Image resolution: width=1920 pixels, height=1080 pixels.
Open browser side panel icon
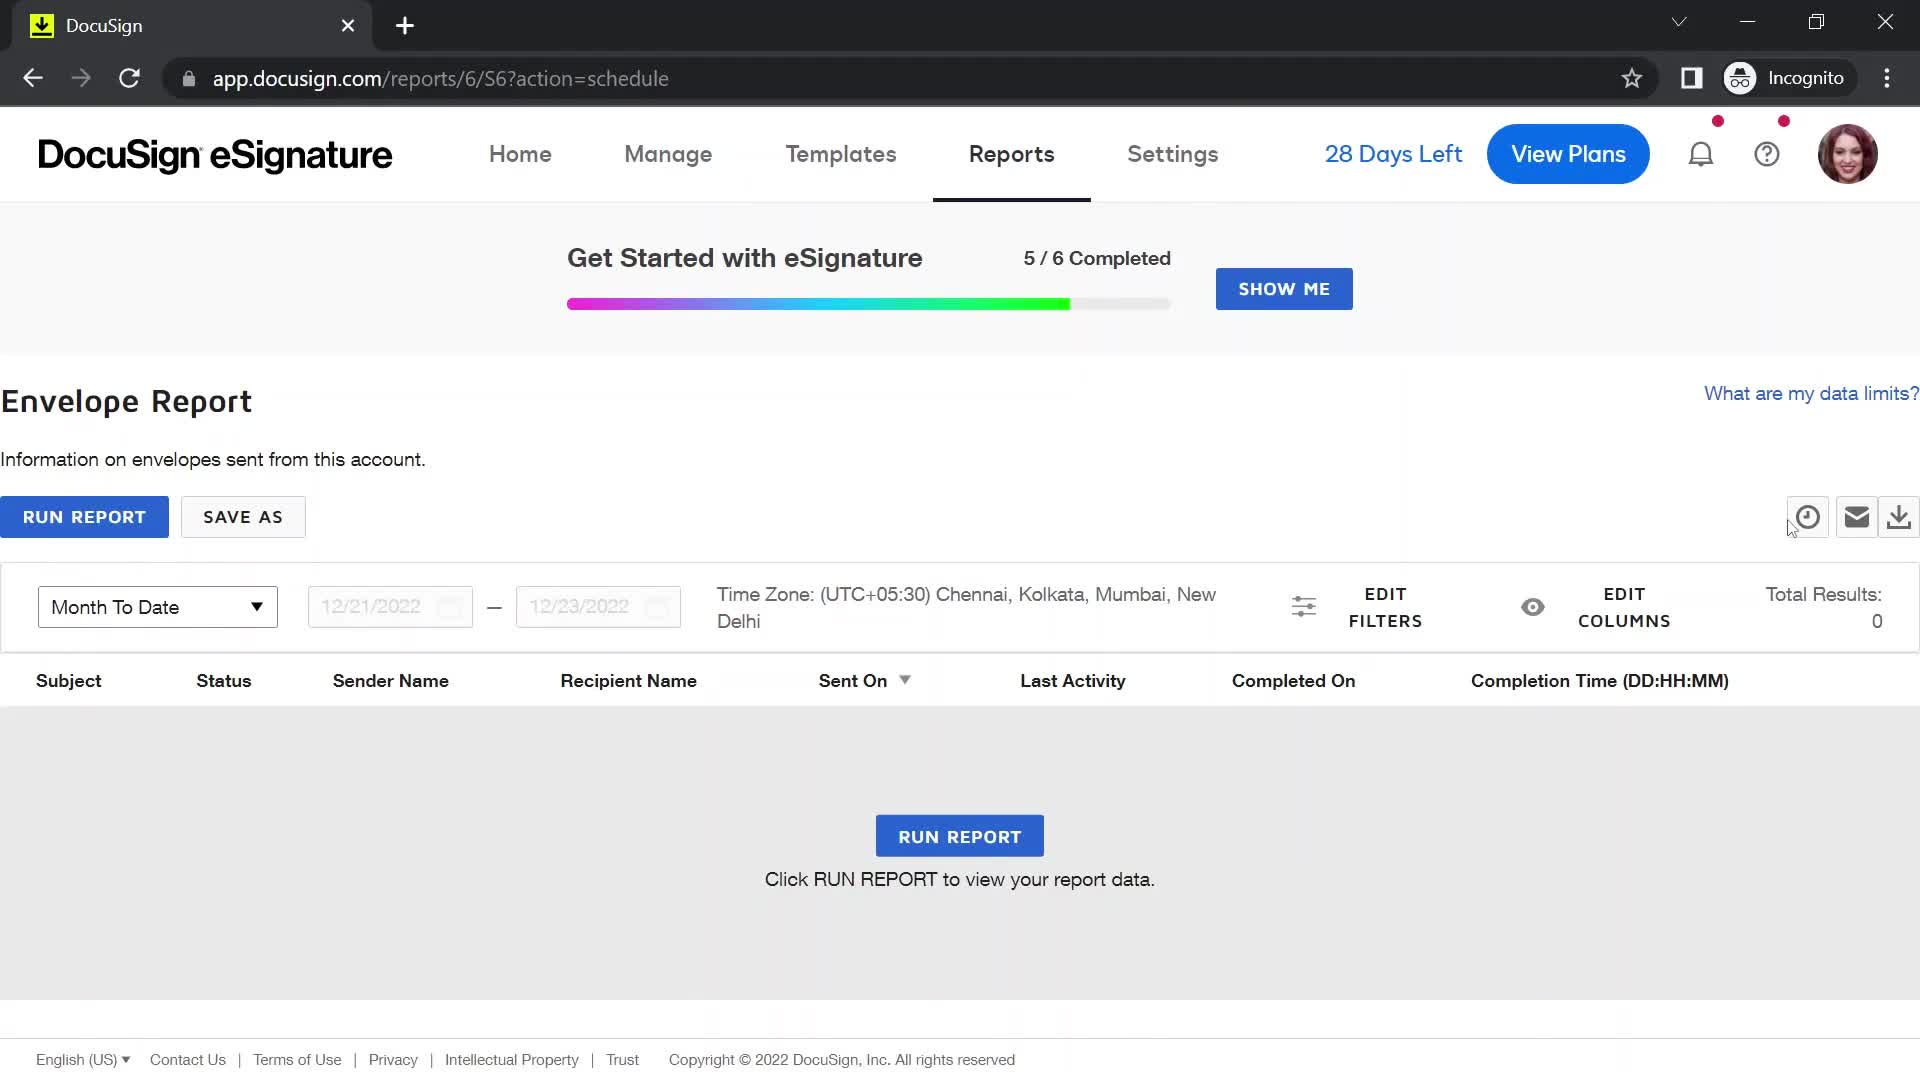pyautogui.click(x=1691, y=78)
